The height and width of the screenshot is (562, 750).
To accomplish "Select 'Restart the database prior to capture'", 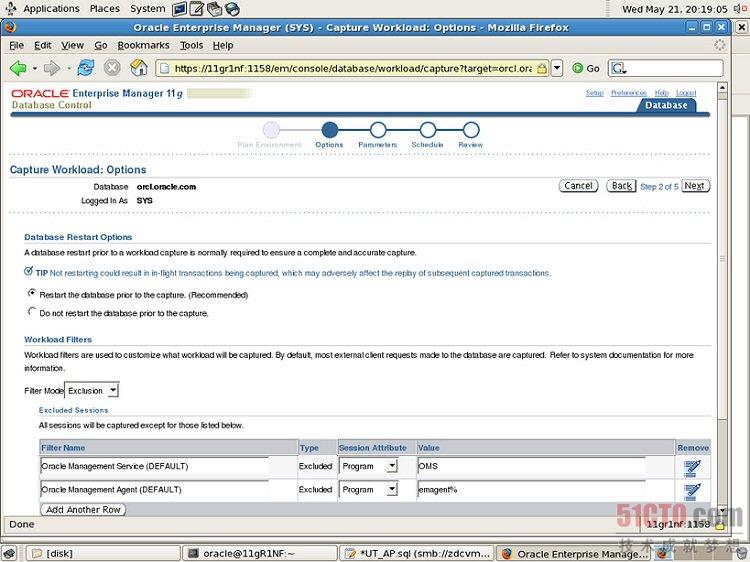I will (32, 294).
